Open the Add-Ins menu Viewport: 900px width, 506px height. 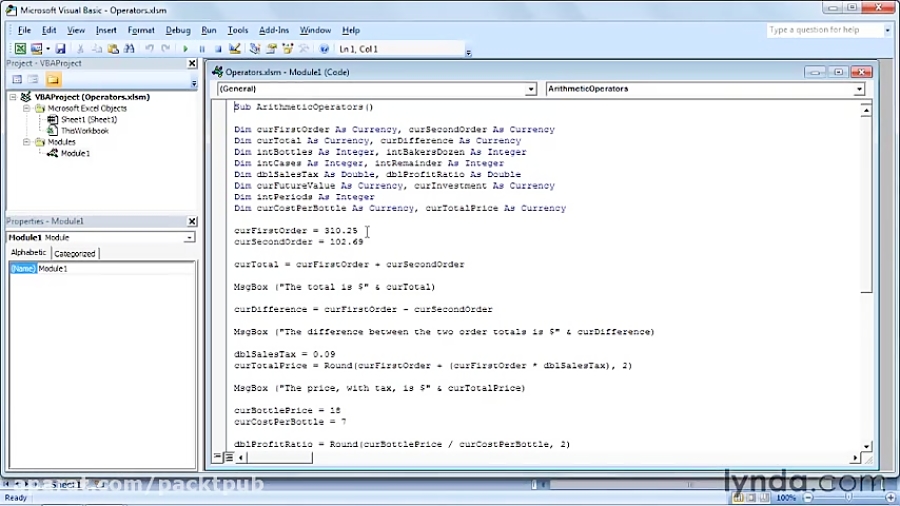pyautogui.click(x=274, y=30)
